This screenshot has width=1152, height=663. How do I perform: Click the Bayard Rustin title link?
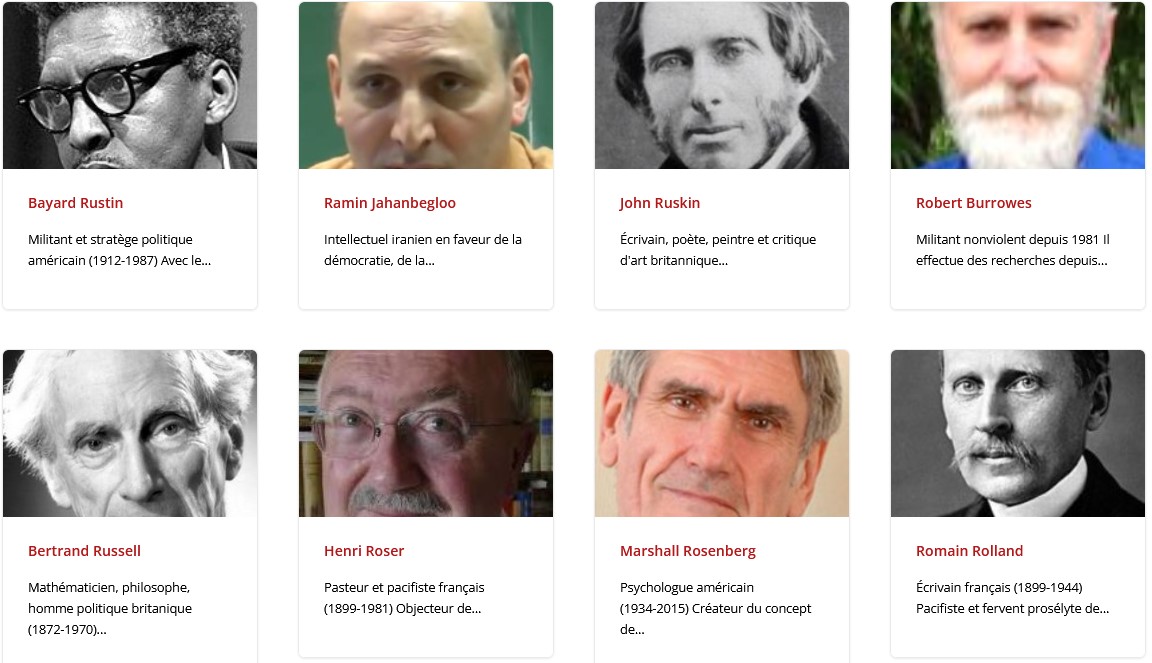tap(76, 203)
